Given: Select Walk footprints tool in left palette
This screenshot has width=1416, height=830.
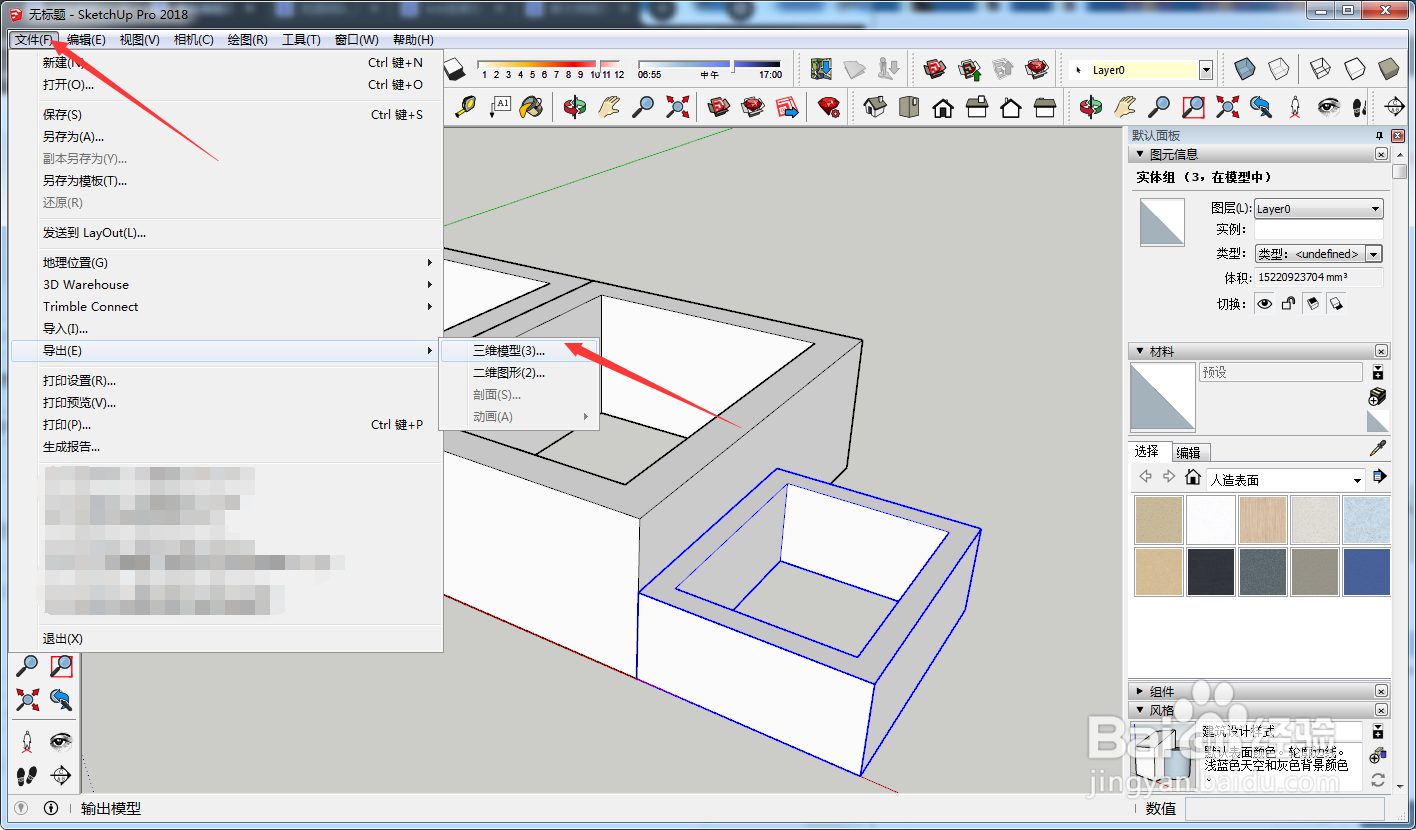Looking at the screenshot, I should click(x=27, y=775).
